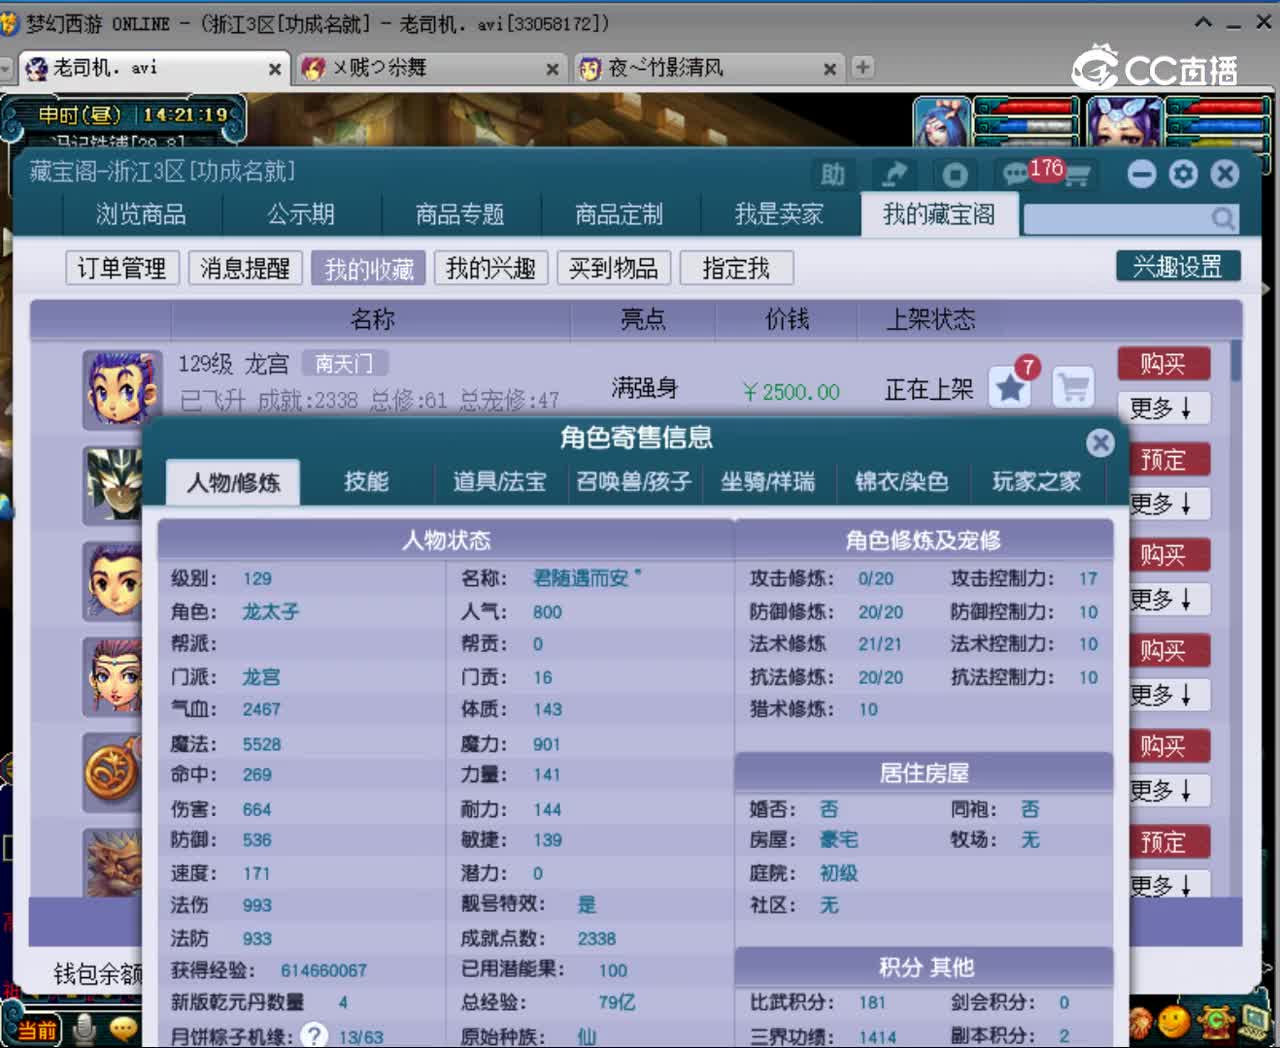Click the 消息提醒 button
The height and width of the screenshot is (1048, 1280).
click(x=245, y=268)
